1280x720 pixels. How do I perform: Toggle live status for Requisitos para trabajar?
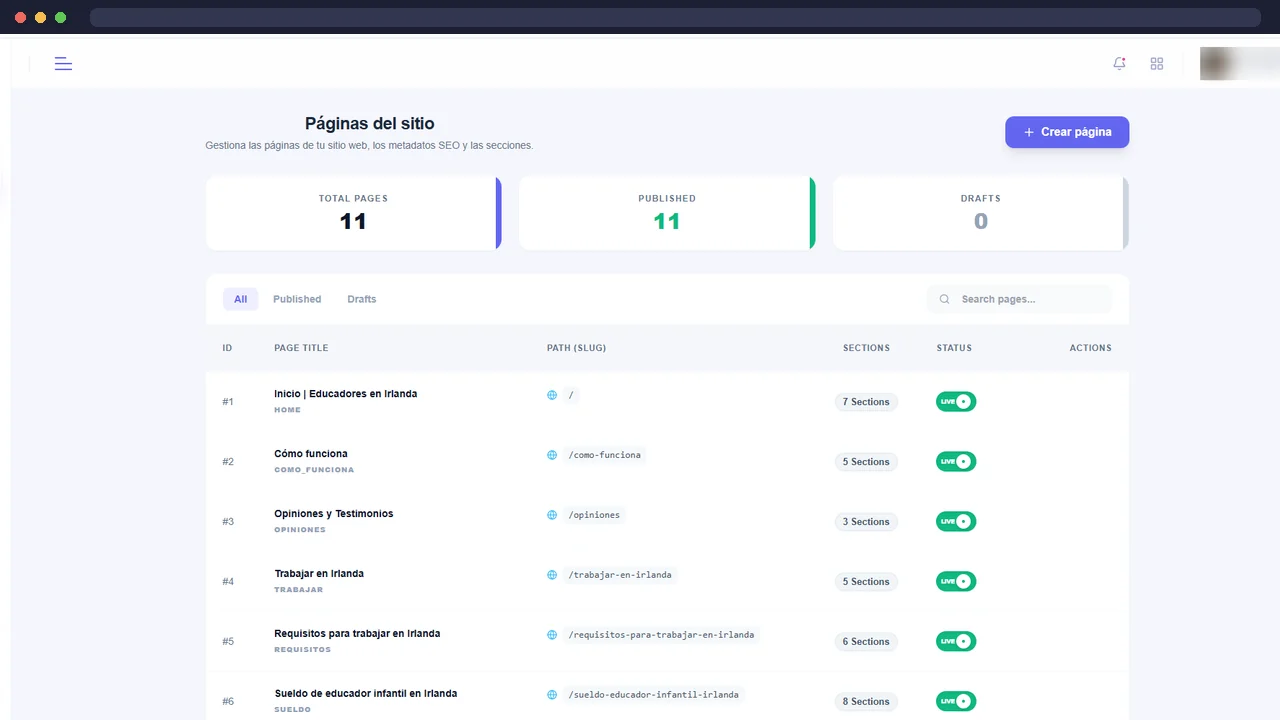[956, 641]
